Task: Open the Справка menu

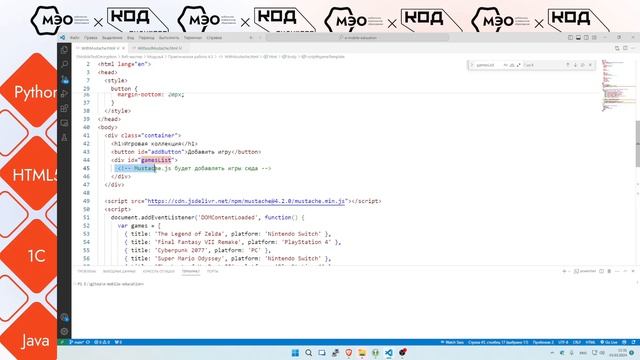Action: (x=214, y=38)
